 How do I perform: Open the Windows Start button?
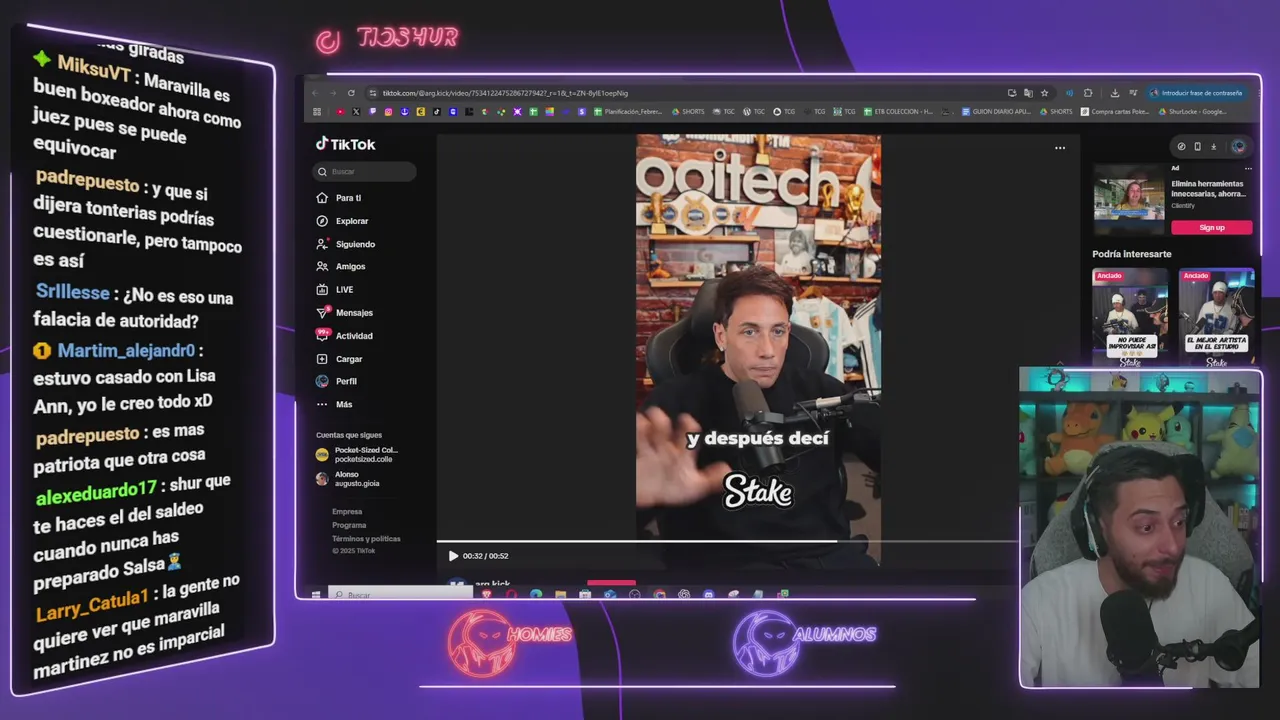[316, 595]
